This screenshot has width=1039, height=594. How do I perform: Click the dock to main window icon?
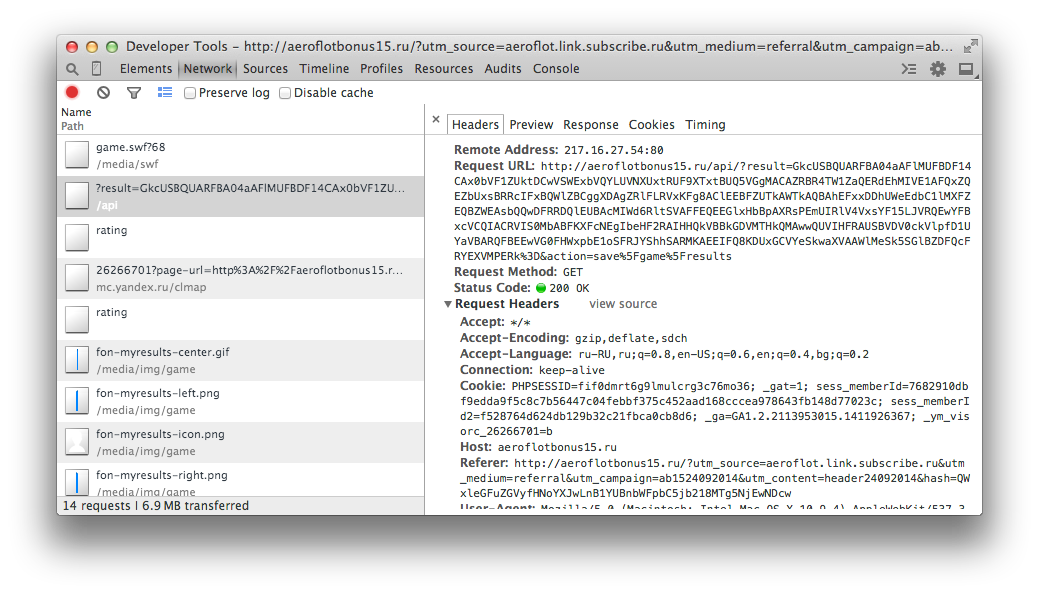click(x=967, y=69)
